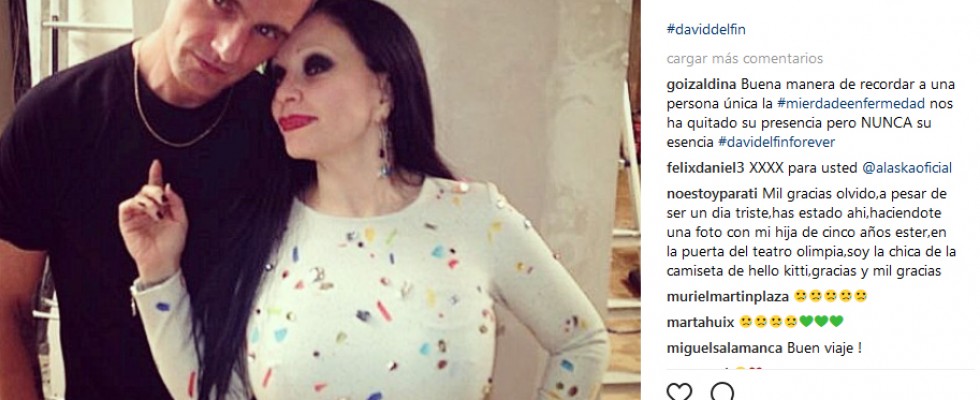980x400 pixels.
Task: Click the Instagram post photo
Action: coord(320,200)
